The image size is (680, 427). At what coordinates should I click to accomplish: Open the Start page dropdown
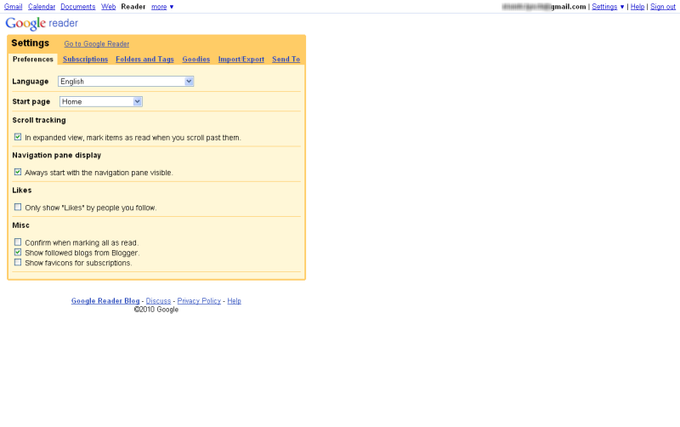(101, 101)
